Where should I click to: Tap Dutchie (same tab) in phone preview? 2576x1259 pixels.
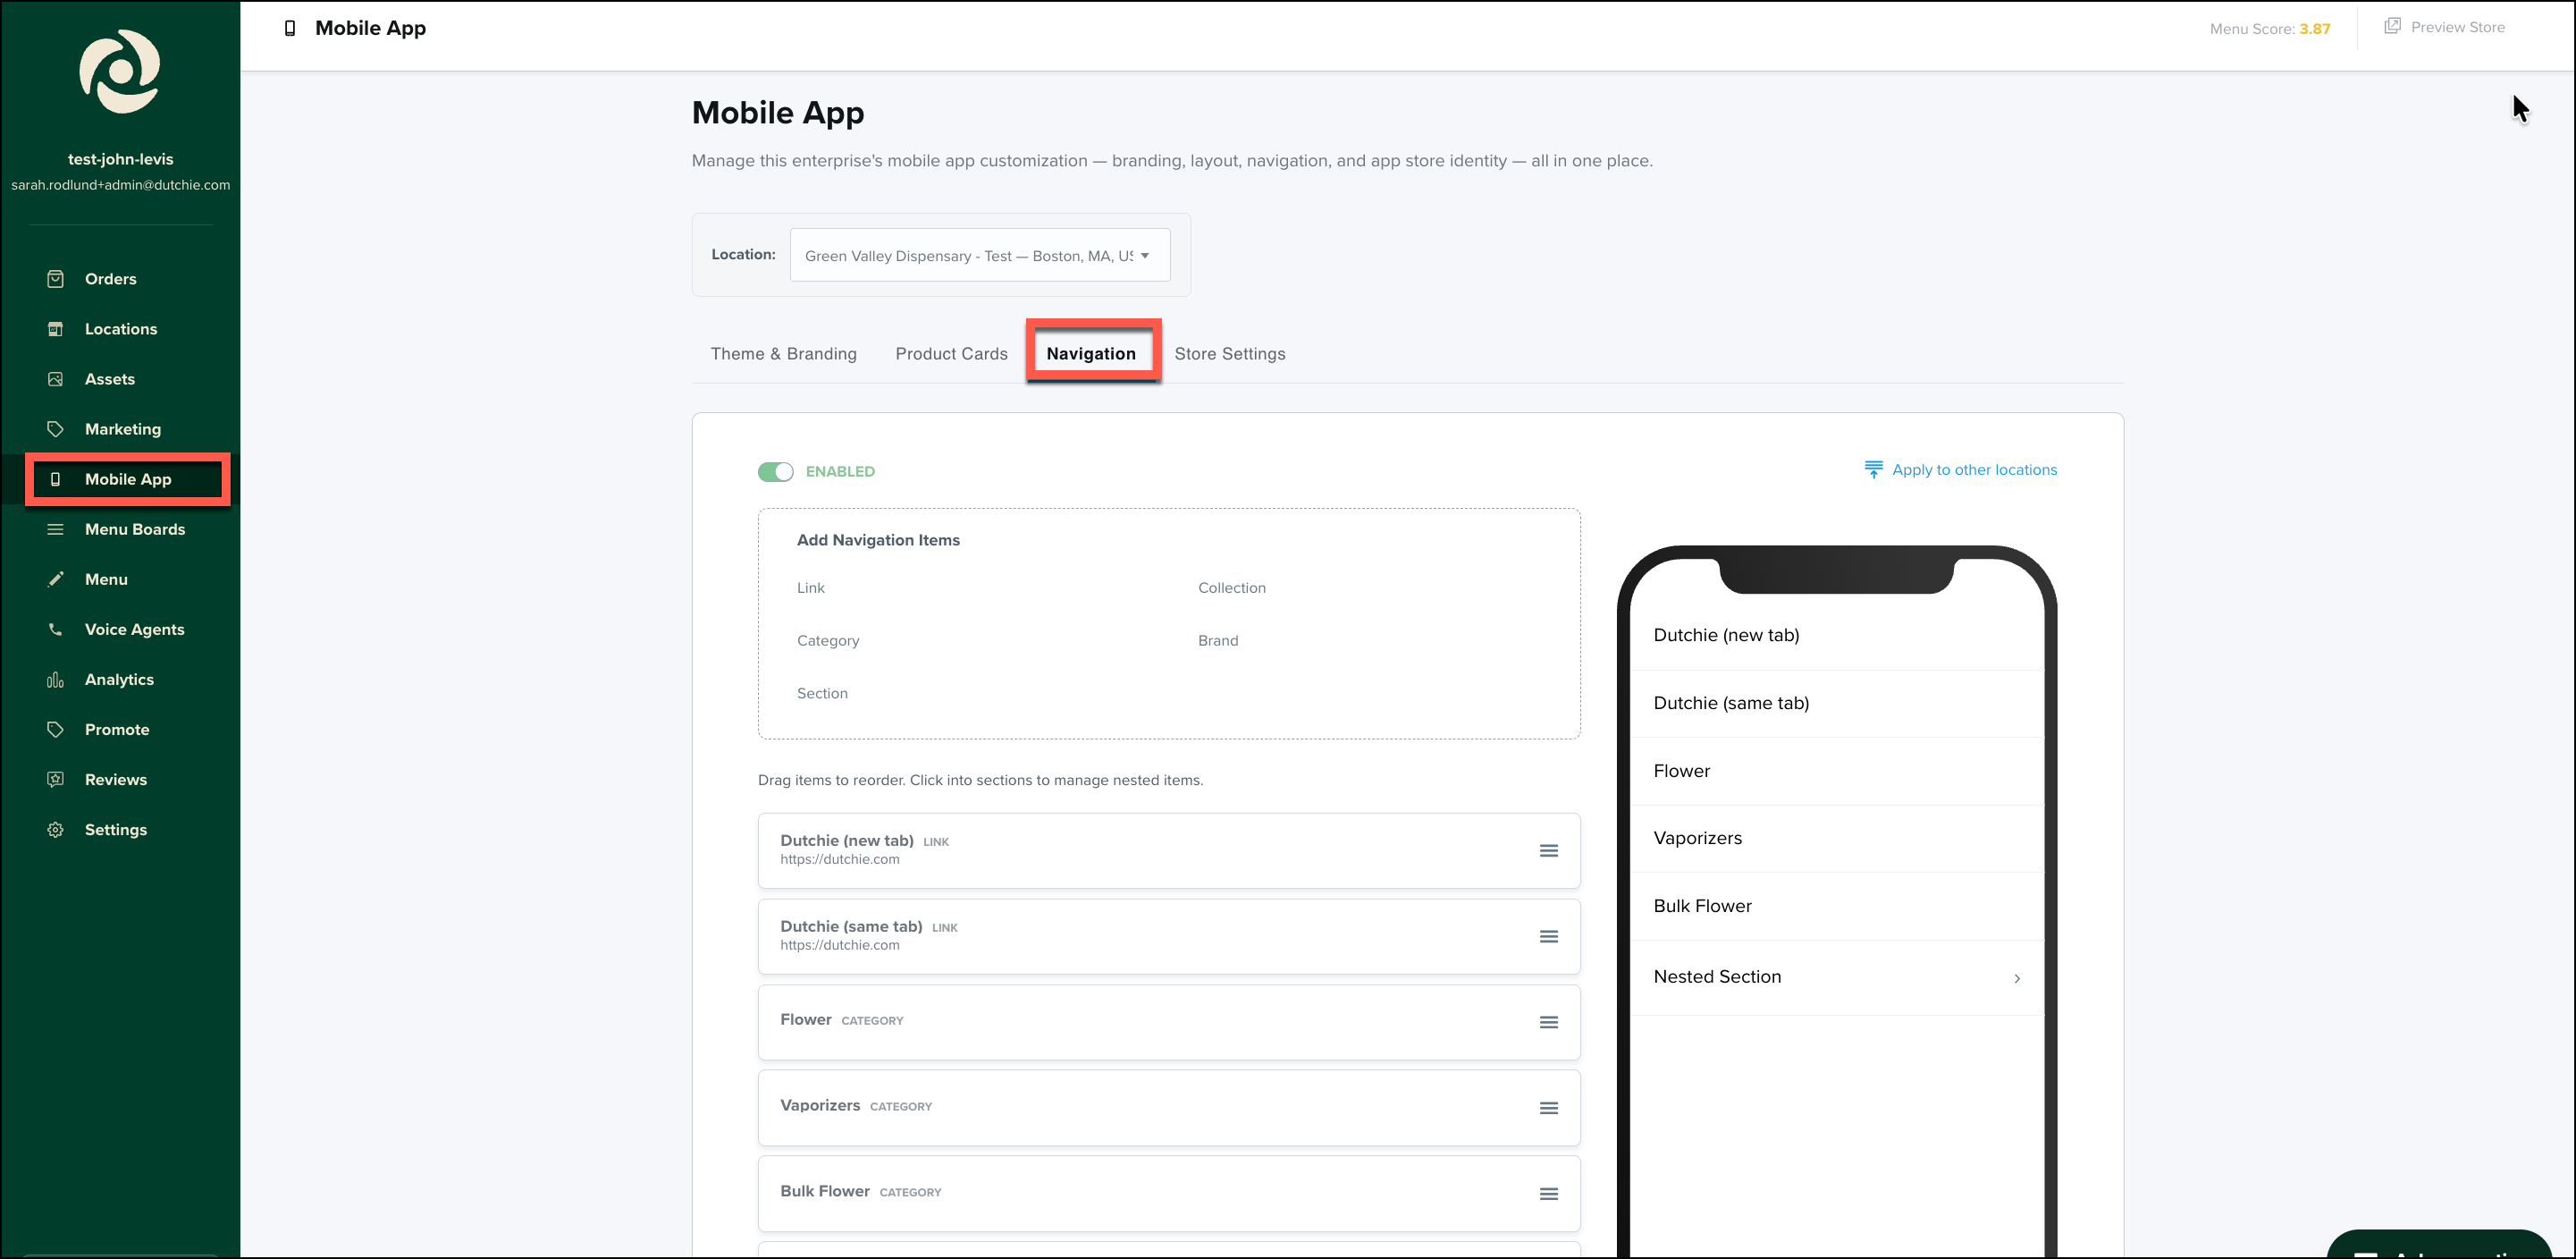click(x=1836, y=703)
